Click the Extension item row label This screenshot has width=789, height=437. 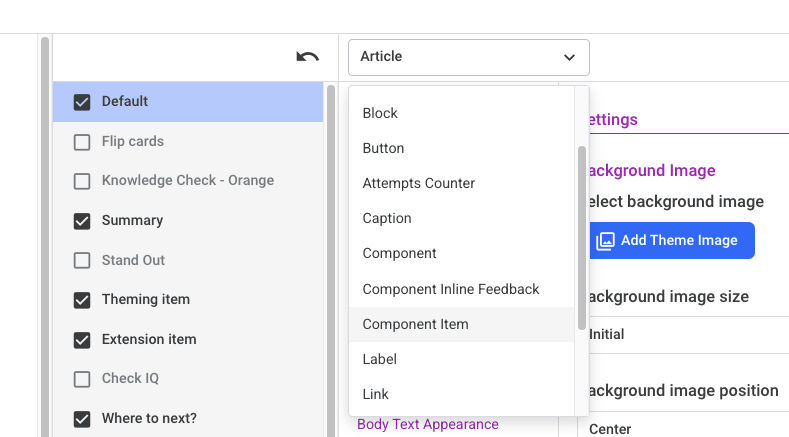pos(149,339)
